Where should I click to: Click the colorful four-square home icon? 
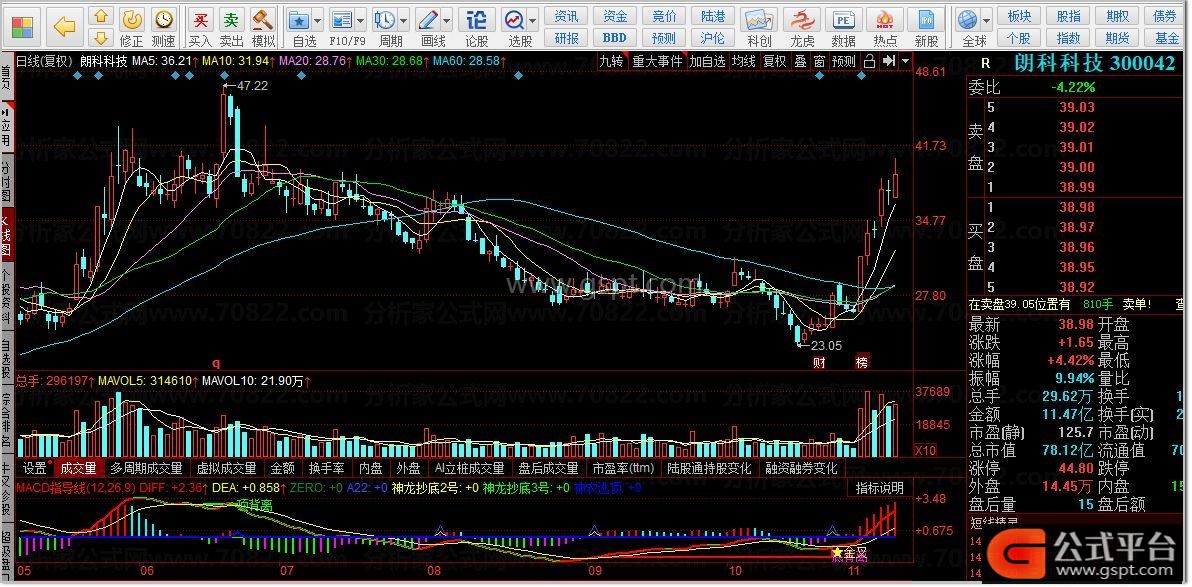click(22, 27)
